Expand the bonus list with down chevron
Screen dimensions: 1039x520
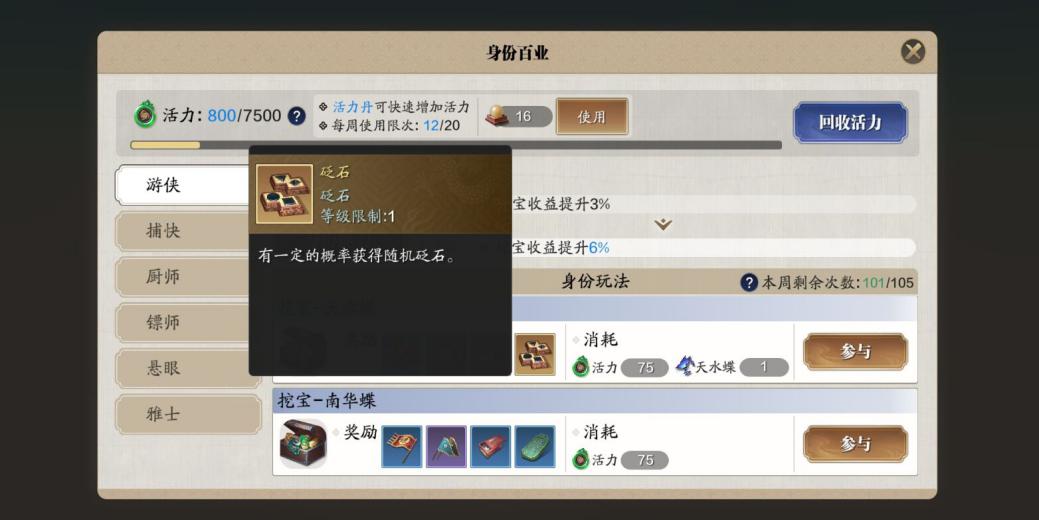(663, 225)
